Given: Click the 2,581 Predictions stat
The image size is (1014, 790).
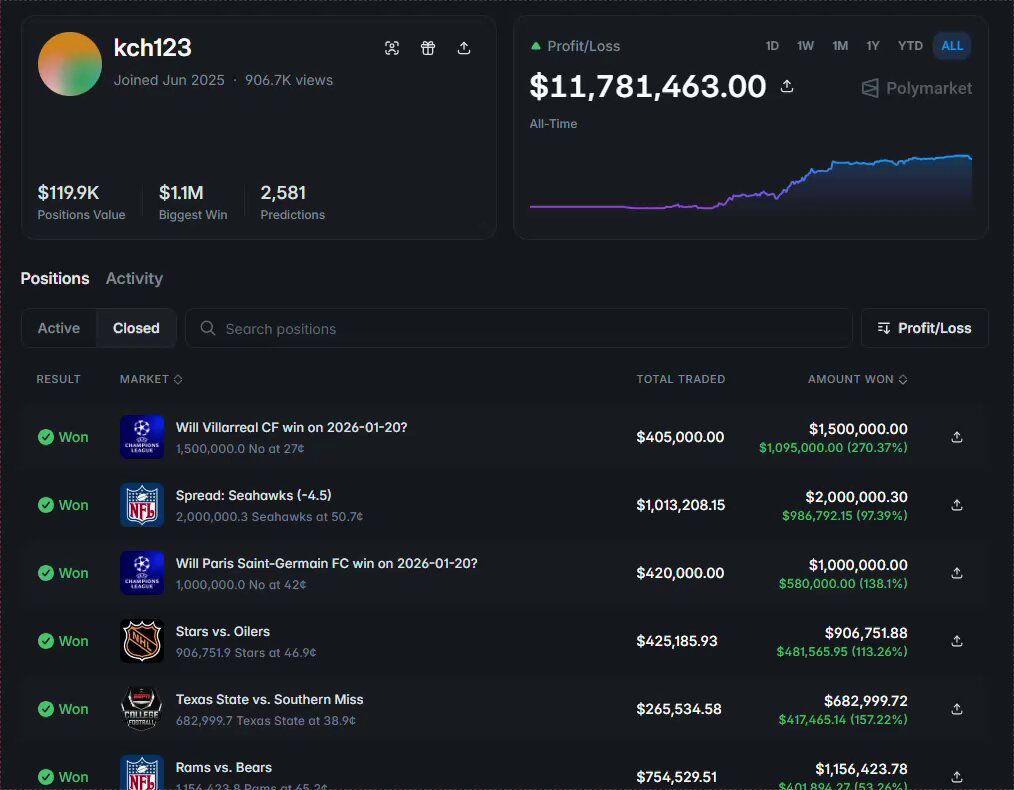Looking at the screenshot, I should pyautogui.click(x=292, y=202).
